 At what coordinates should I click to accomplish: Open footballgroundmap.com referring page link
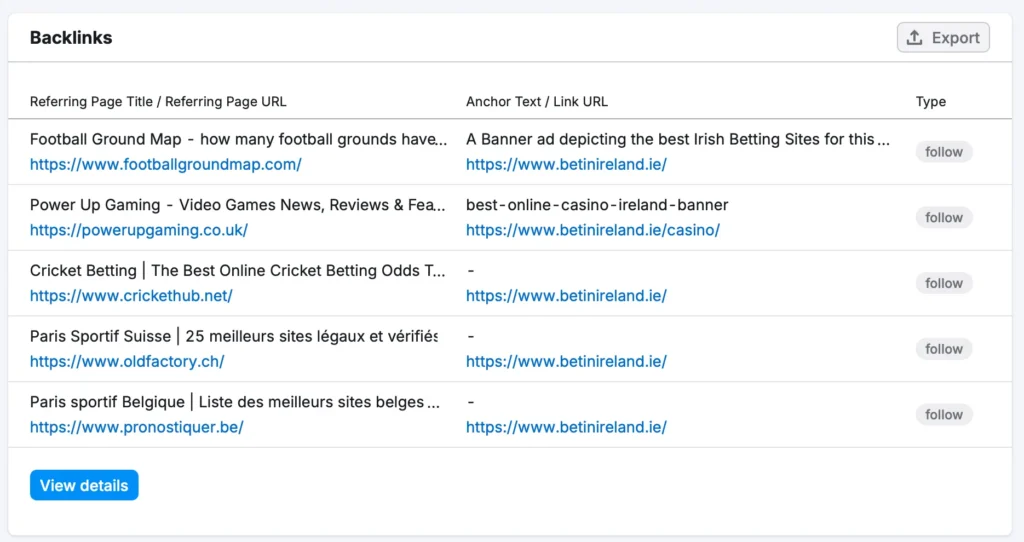coord(166,165)
